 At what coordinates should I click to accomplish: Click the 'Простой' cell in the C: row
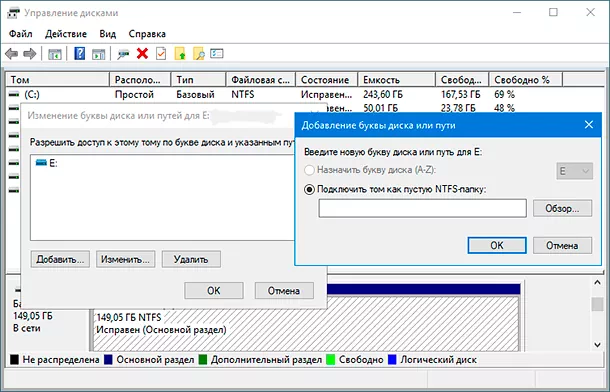click(134, 94)
